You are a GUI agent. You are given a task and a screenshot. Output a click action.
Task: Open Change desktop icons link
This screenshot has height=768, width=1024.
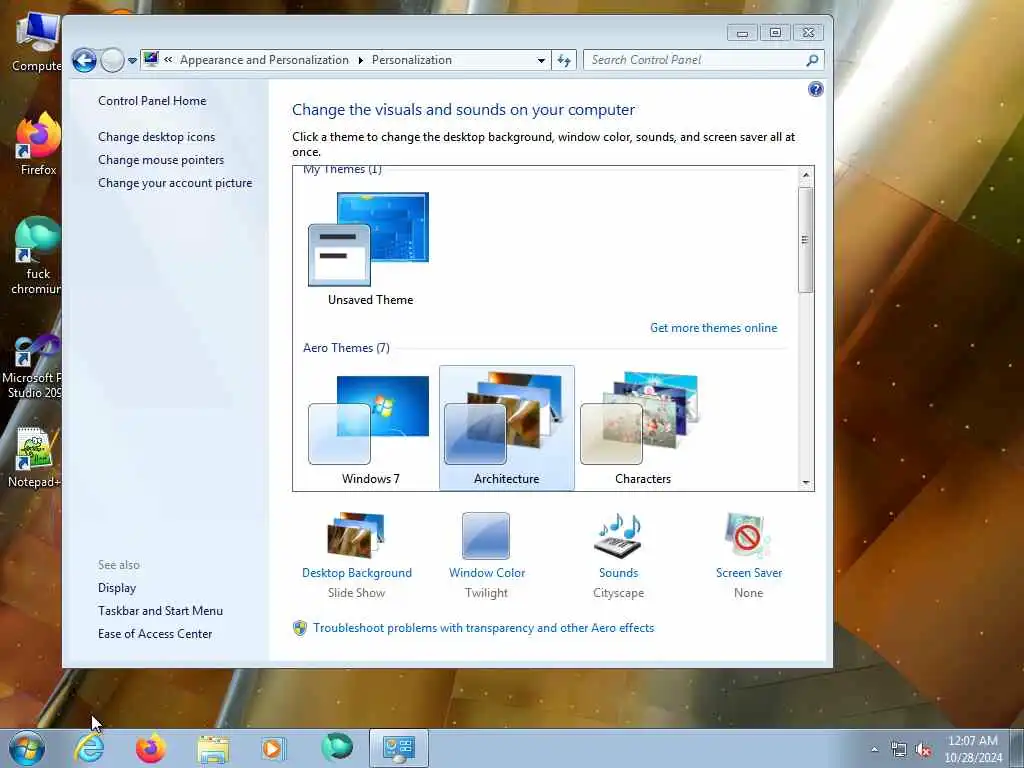click(x=156, y=136)
